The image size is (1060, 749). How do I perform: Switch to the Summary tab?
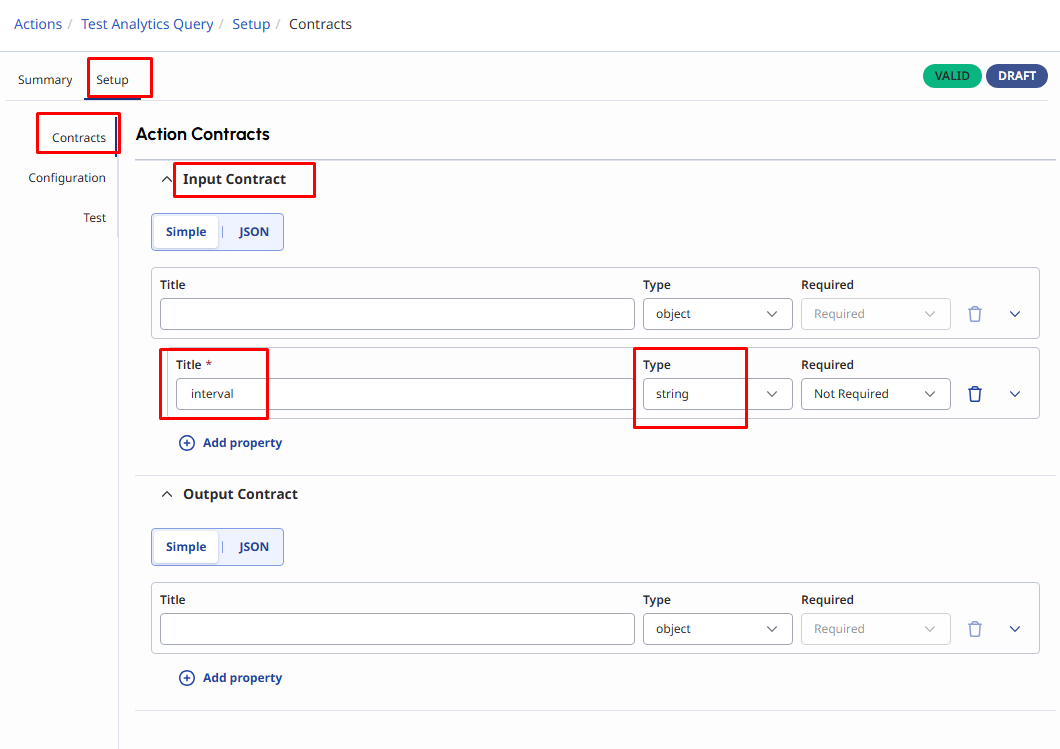click(45, 80)
